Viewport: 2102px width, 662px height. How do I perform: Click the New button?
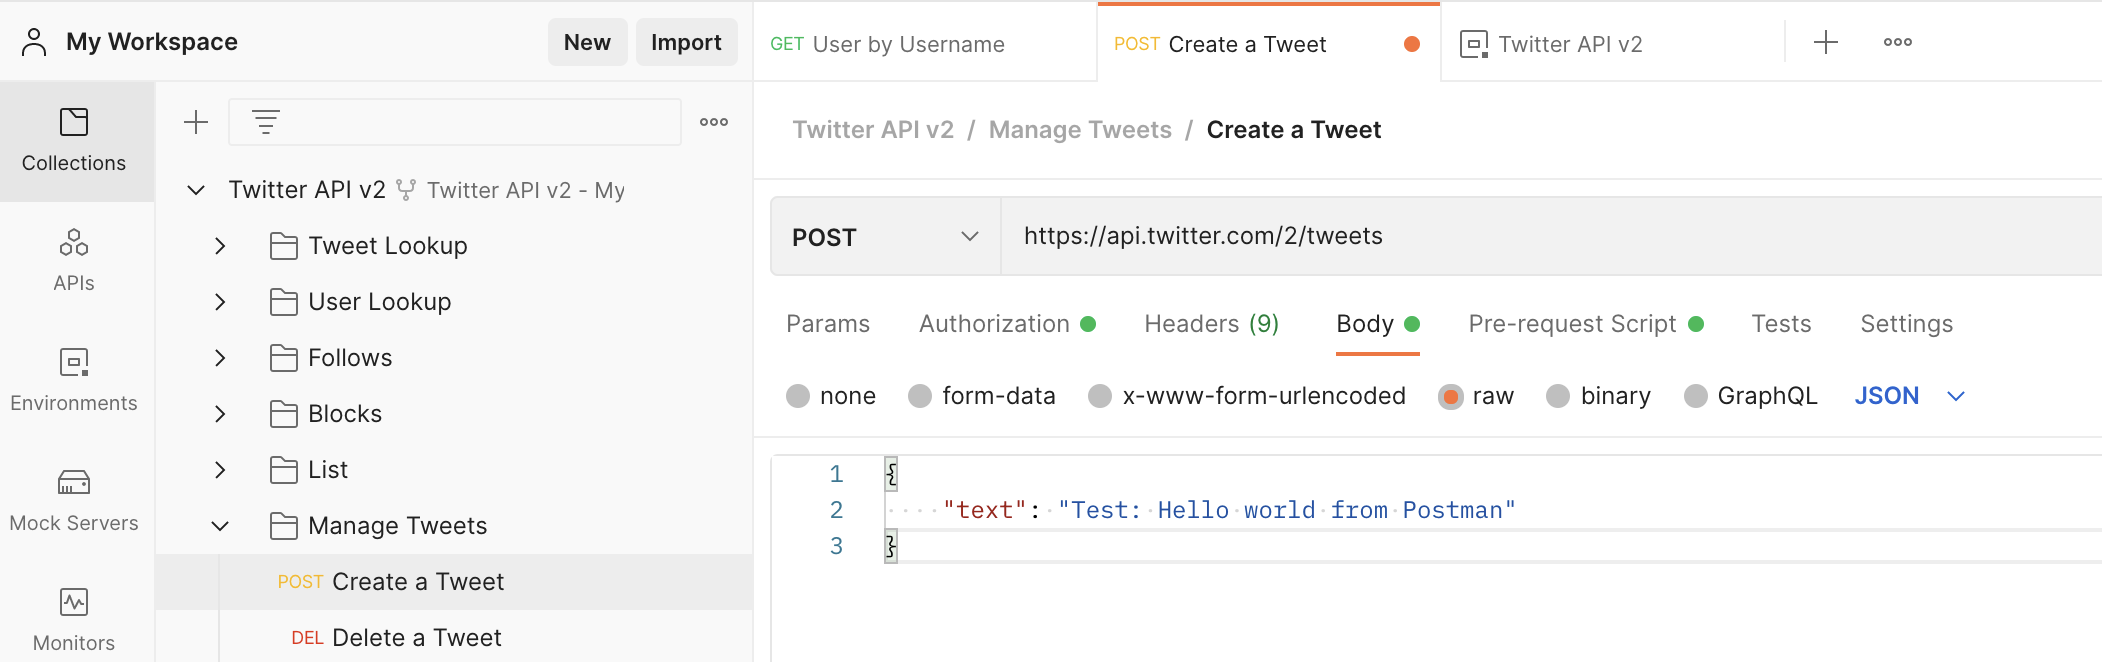(587, 42)
